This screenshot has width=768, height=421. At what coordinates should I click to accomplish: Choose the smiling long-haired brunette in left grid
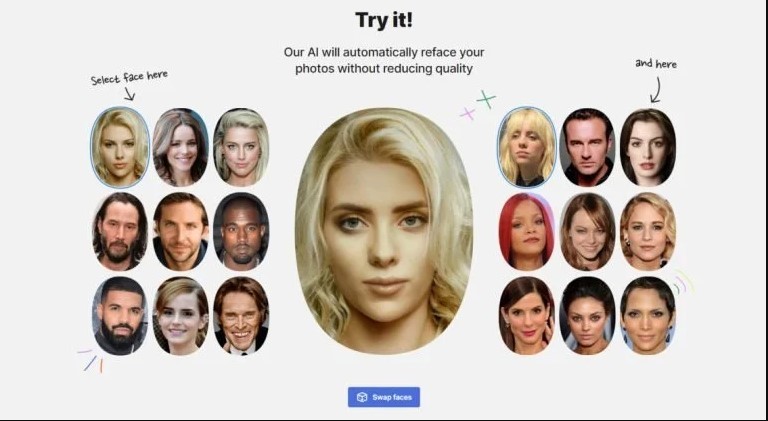point(181,147)
